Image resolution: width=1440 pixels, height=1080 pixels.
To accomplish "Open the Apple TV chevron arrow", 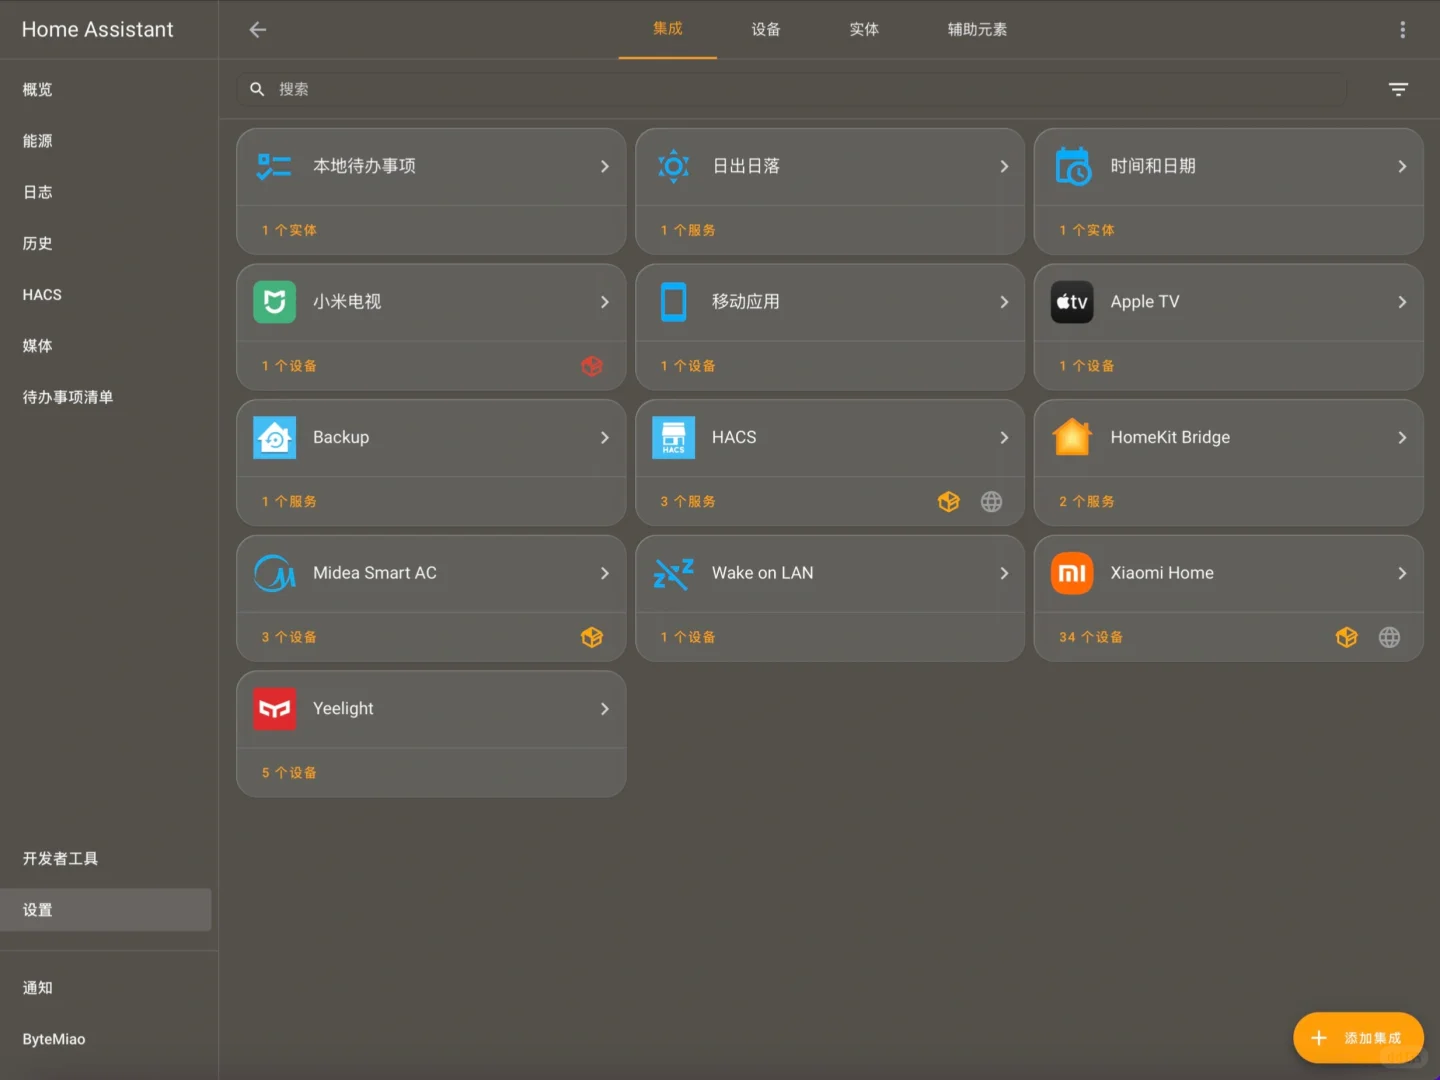I will tap(1402, 302).
